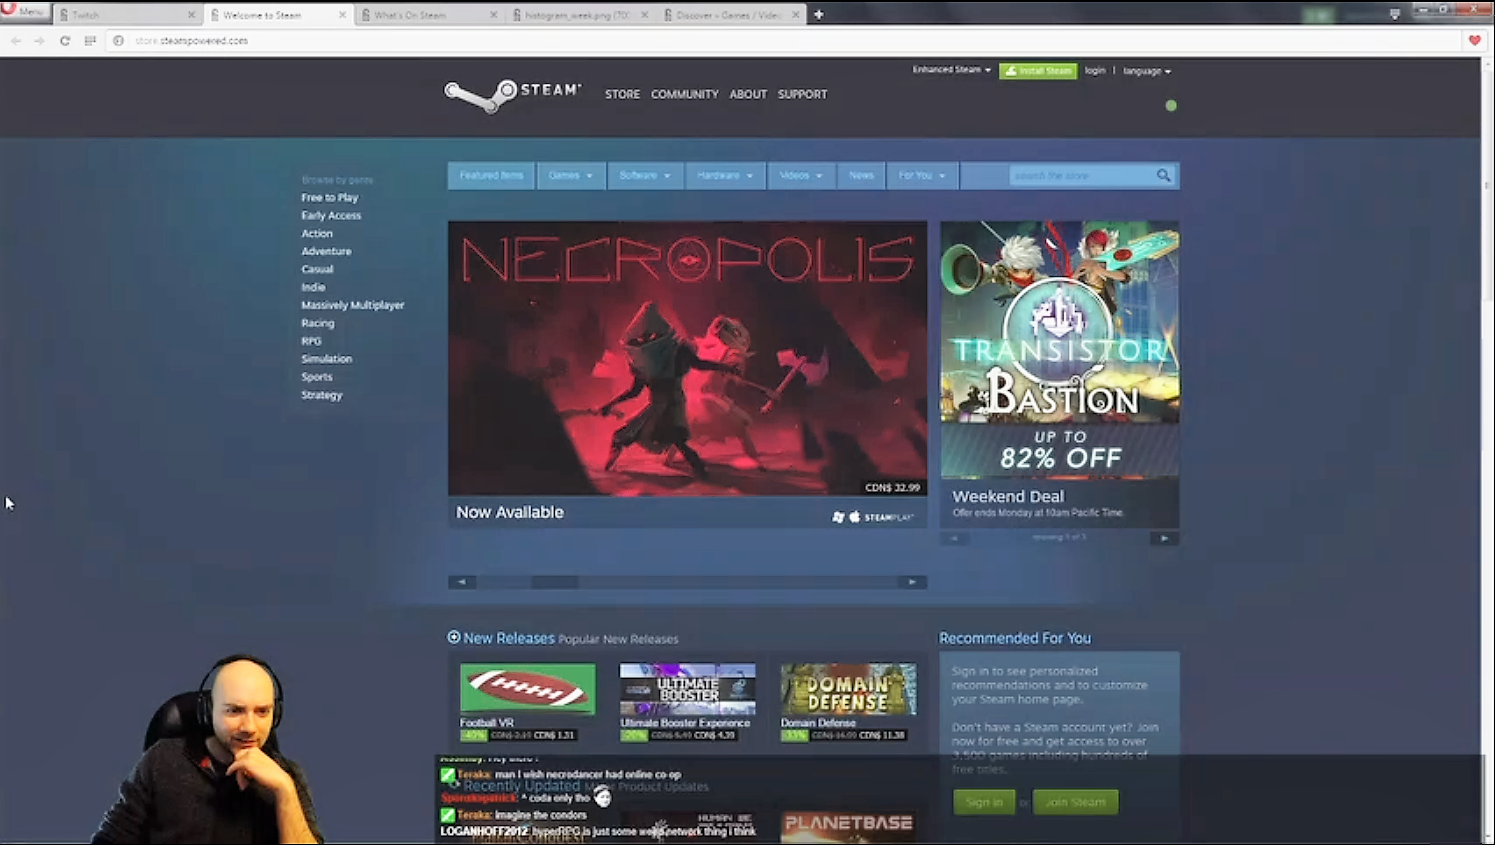Switch to the Discover - Games tab
Image resolution: width=1495 pixels, height=845 pixels.
point(731,15)
